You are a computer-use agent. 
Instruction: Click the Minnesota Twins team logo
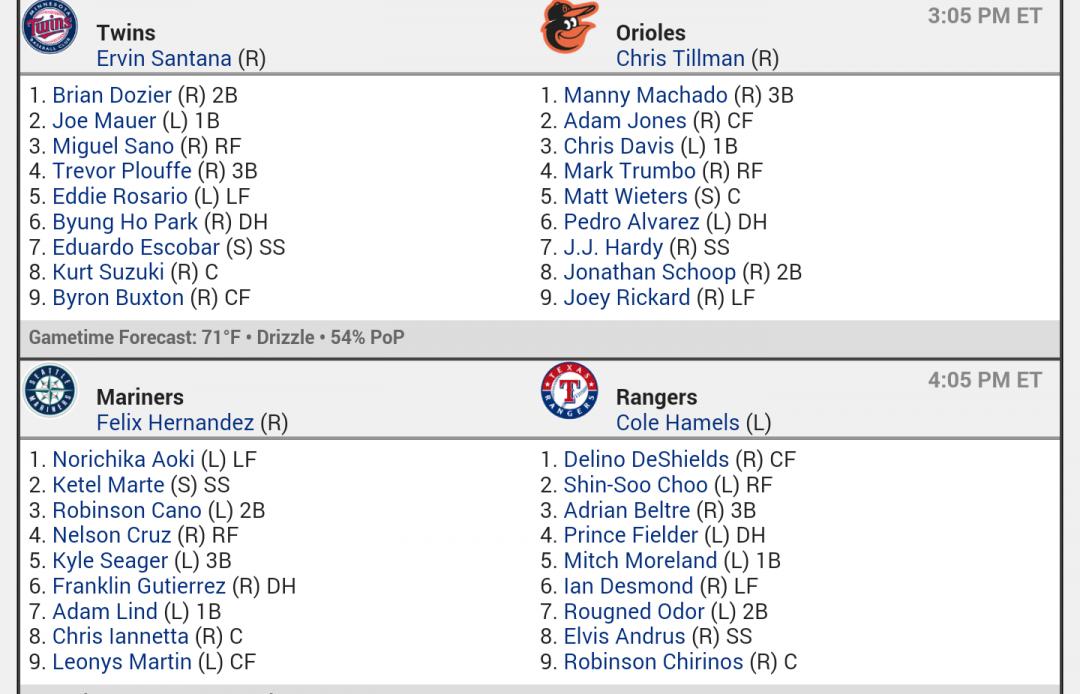click(x=50, y=27)
